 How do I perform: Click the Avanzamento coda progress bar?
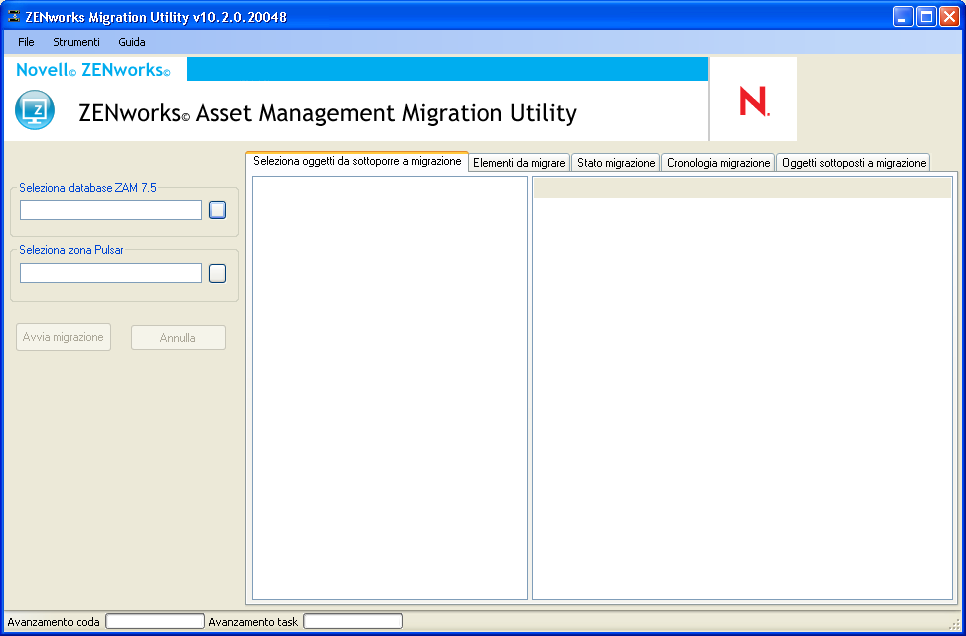tap(155, 621)
